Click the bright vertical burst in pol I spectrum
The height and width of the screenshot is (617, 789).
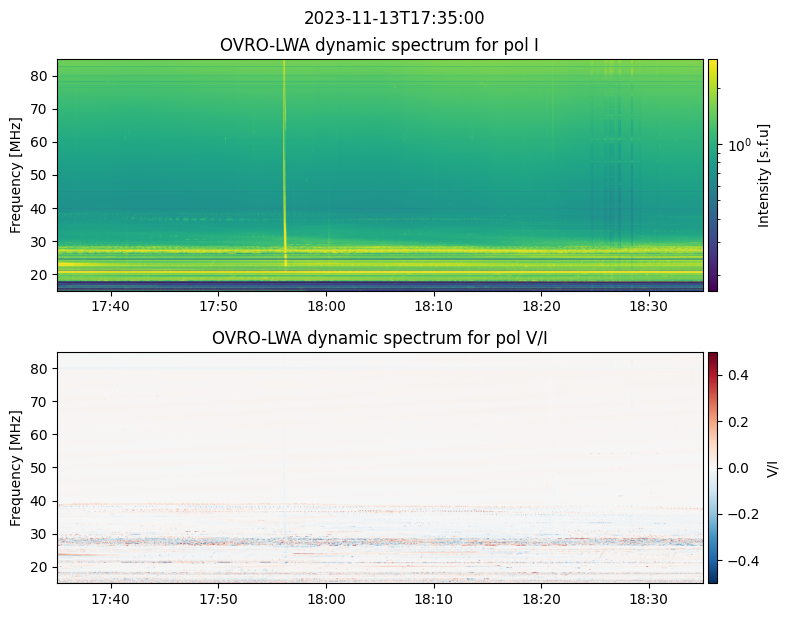click(285, 160)
